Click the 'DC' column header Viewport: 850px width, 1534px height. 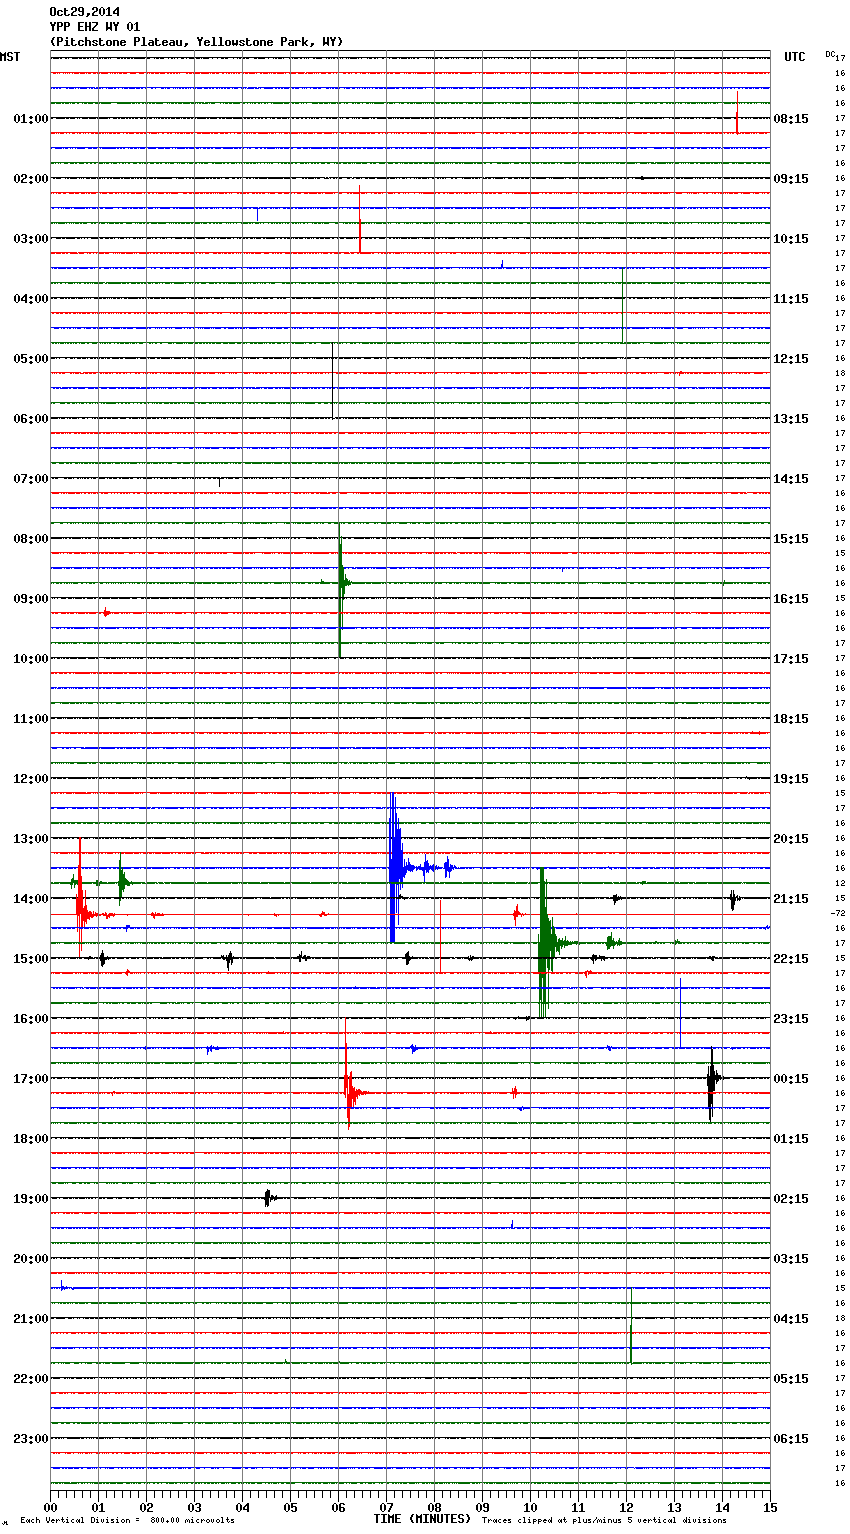(830, 54)
